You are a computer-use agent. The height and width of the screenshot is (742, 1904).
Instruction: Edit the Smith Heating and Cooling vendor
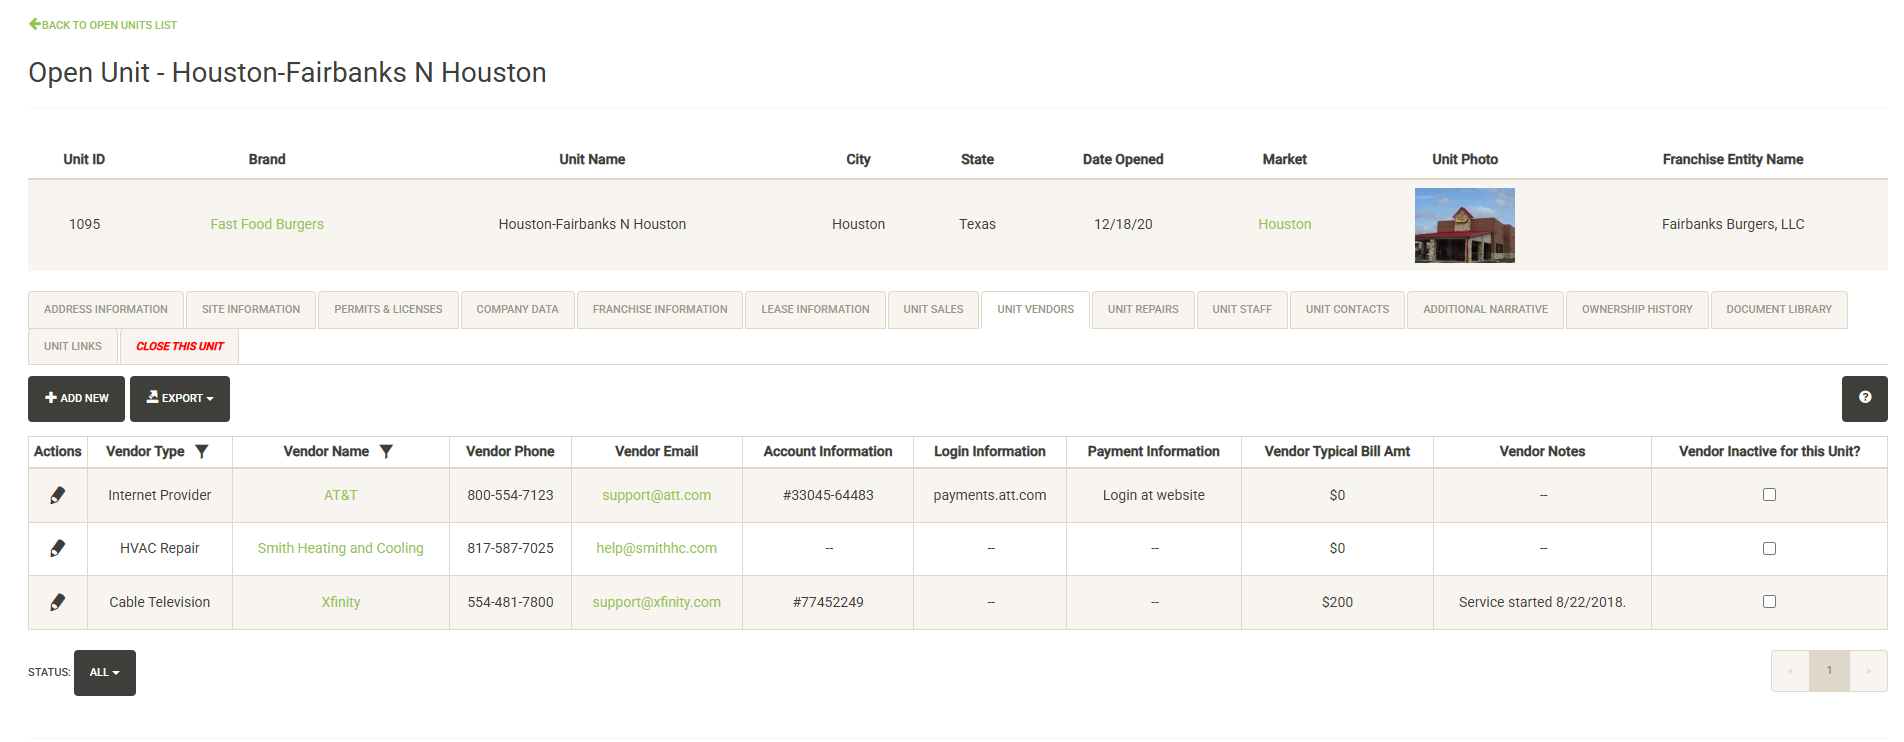click(58, 548)
